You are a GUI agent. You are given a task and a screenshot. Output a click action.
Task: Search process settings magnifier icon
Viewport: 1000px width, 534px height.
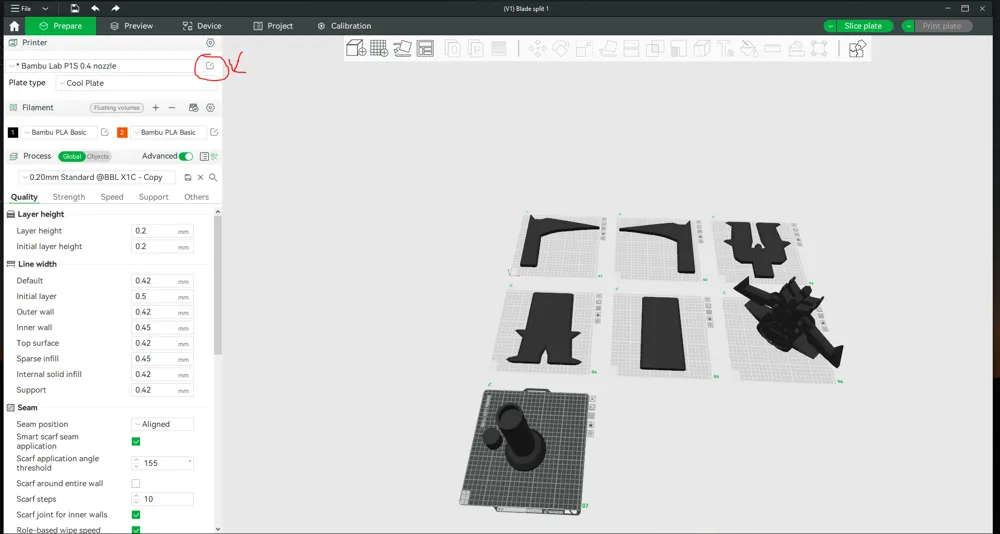213,177
